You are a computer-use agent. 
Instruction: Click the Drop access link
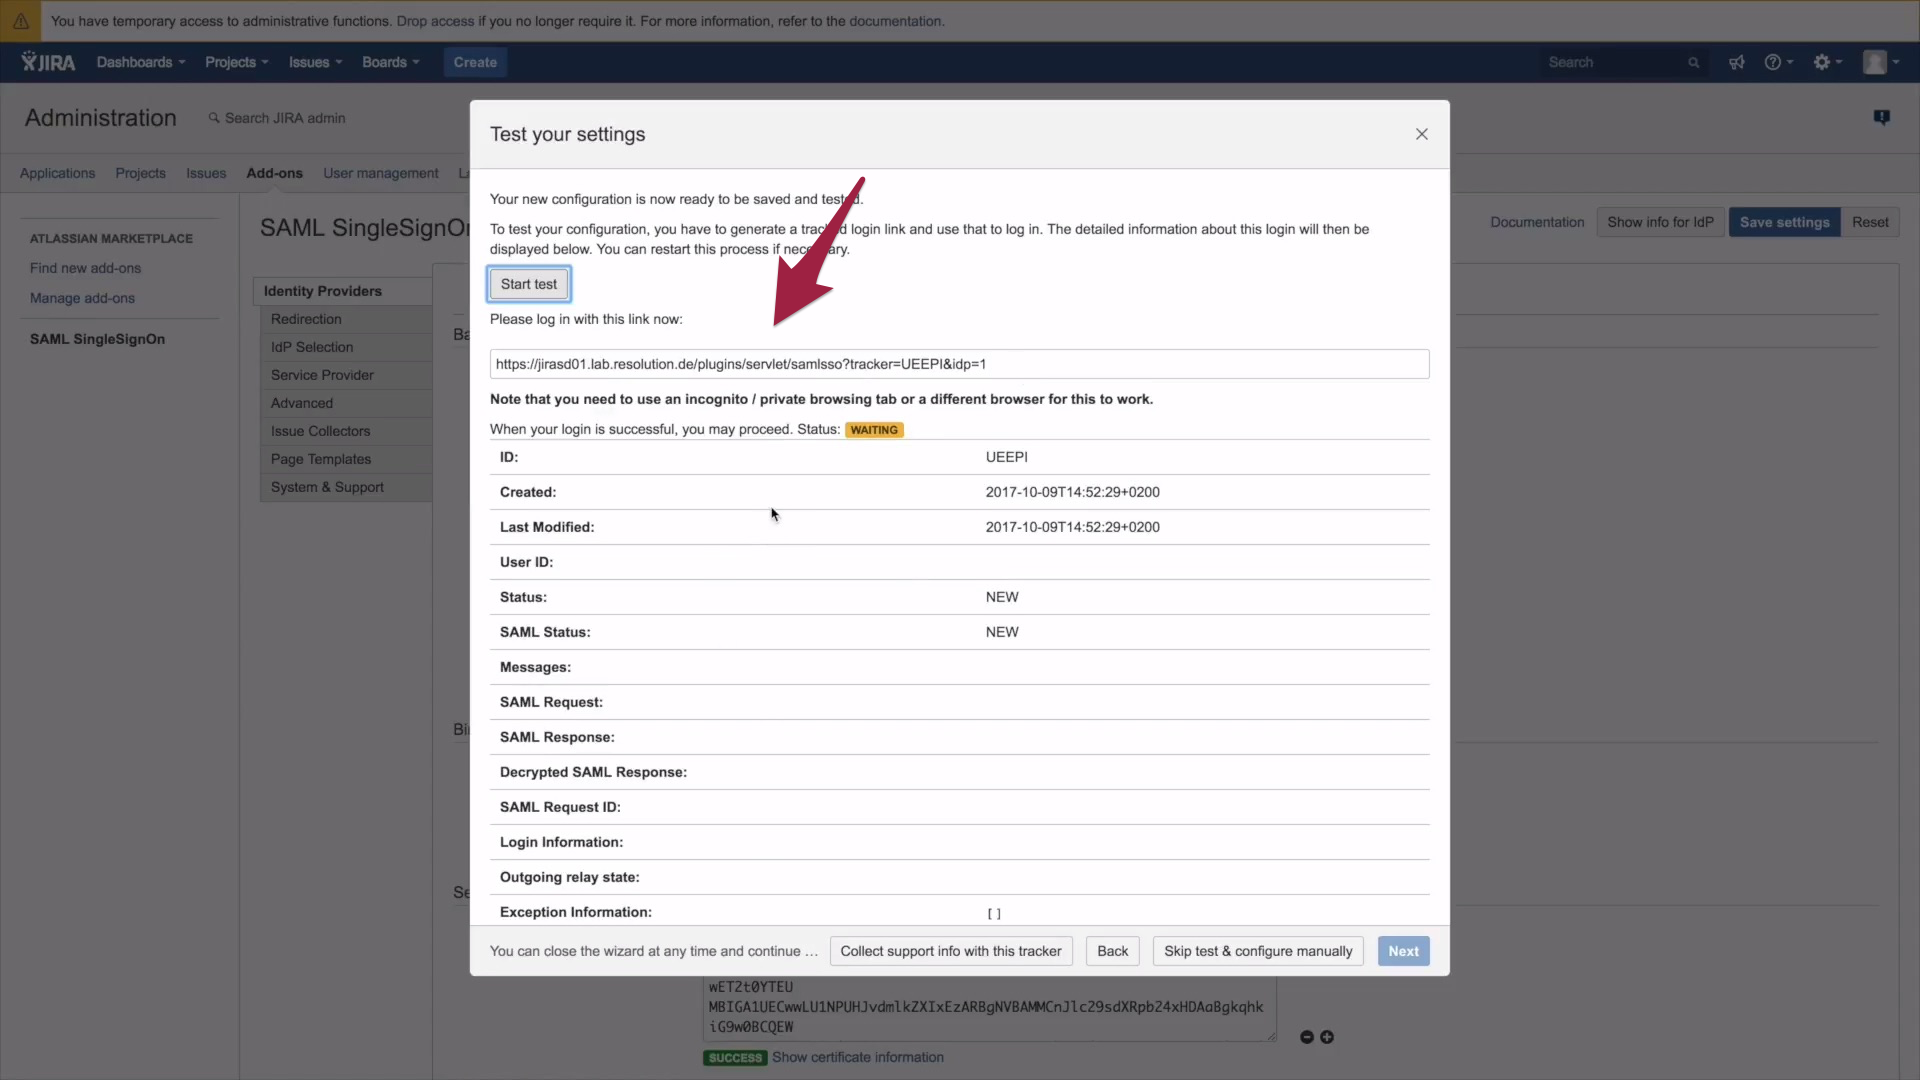click(x=435, y=21)
